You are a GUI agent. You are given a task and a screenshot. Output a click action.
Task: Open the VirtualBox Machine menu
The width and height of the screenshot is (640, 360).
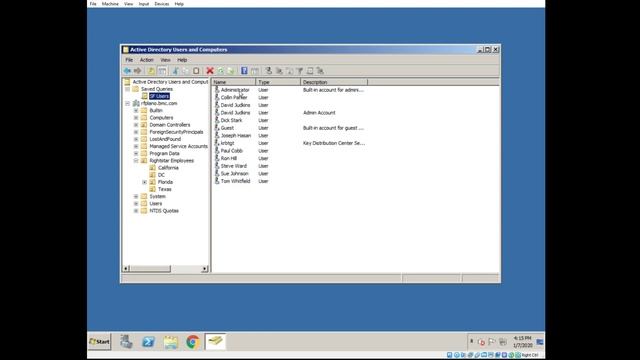pos(110,4)
